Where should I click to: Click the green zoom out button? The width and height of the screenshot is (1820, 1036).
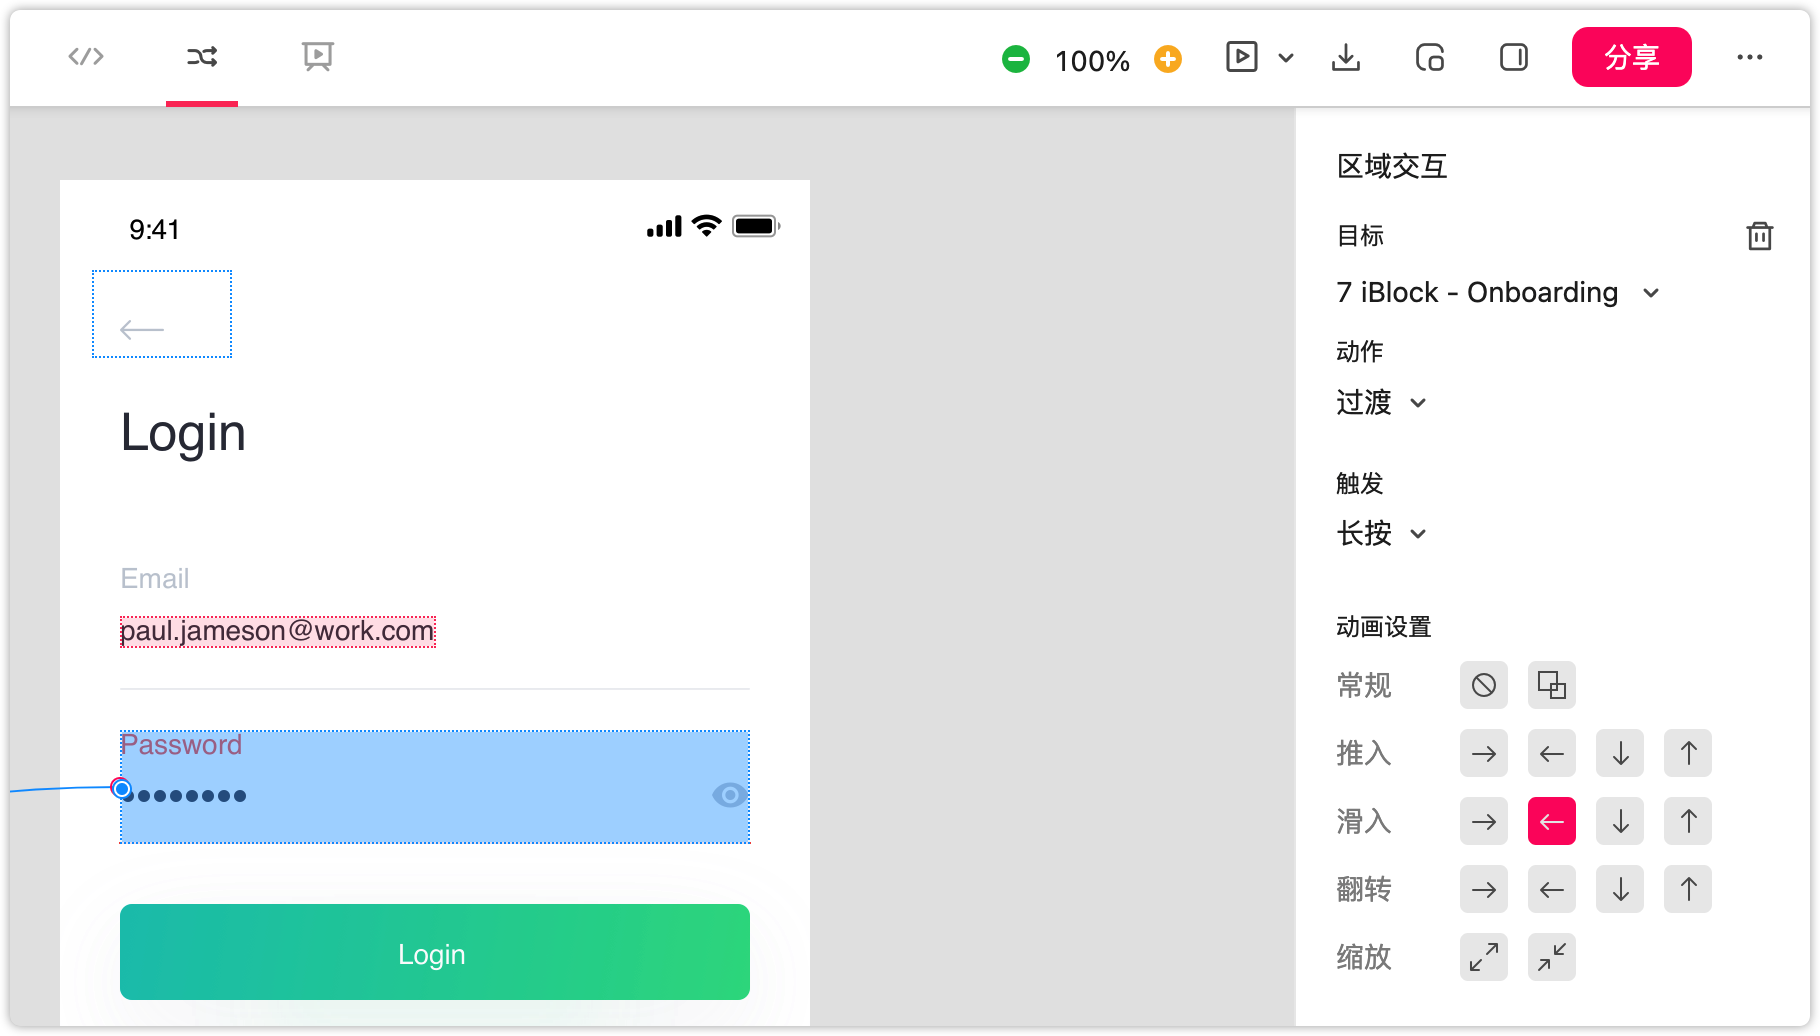(x=1015, y=59)
